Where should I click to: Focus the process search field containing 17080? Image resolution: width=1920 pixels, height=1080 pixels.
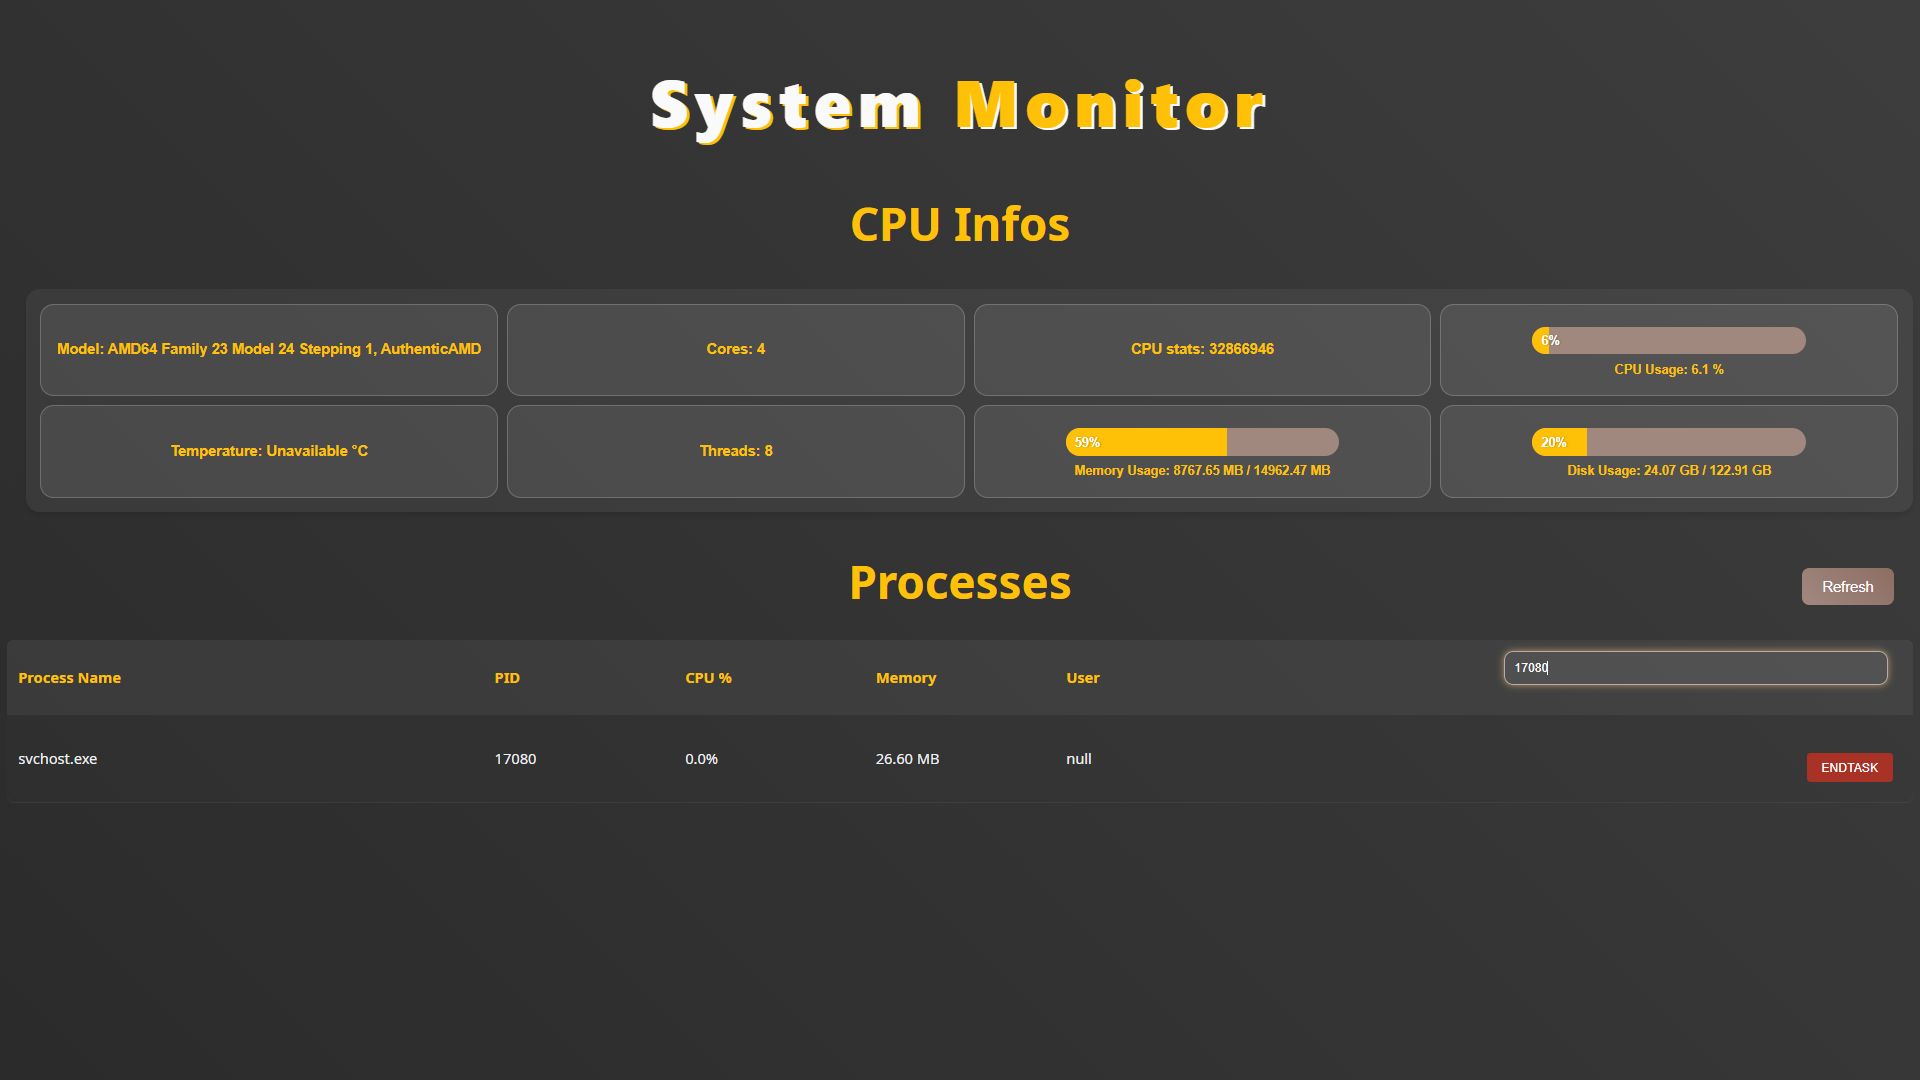(x=1695, y=668)
